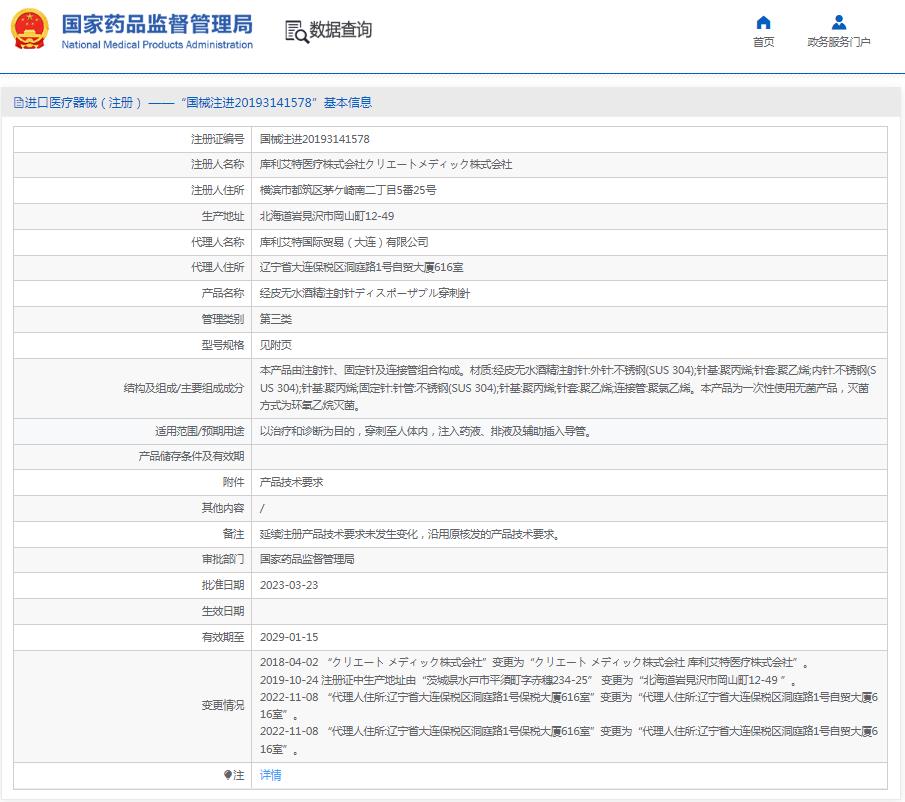Select production address 北海道岩見沢市岡山町12-49
The height and width of the screenshot is (802, 905).
327,216
